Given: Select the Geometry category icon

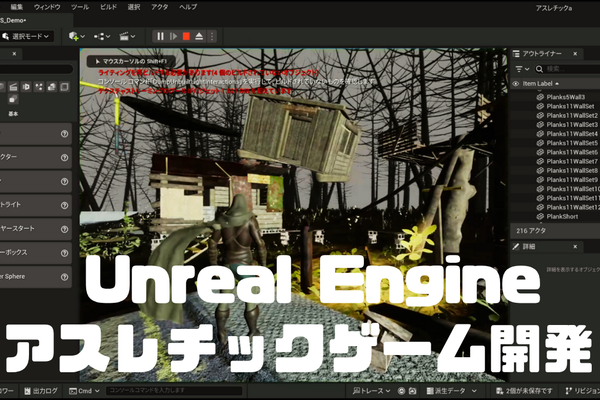Looking at the screenshot, I should 52,87.
